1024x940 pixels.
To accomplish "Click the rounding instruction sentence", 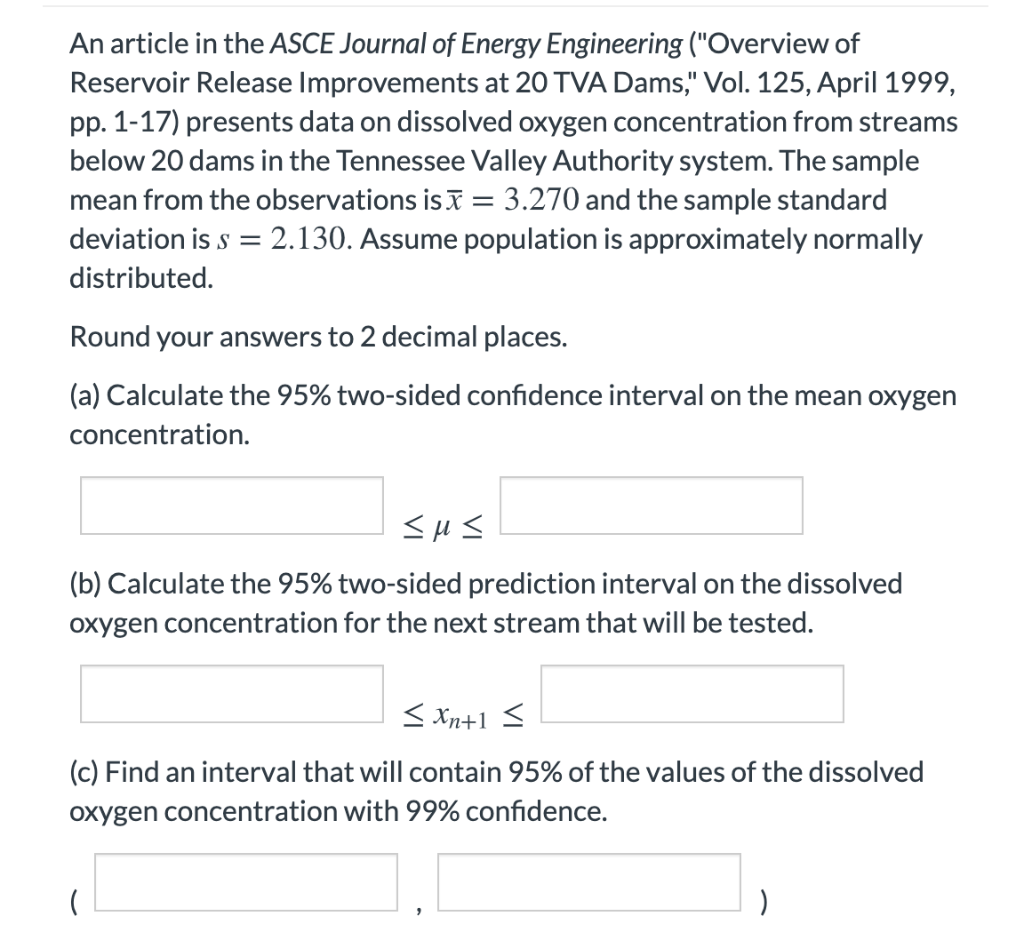I will point(318,337).
